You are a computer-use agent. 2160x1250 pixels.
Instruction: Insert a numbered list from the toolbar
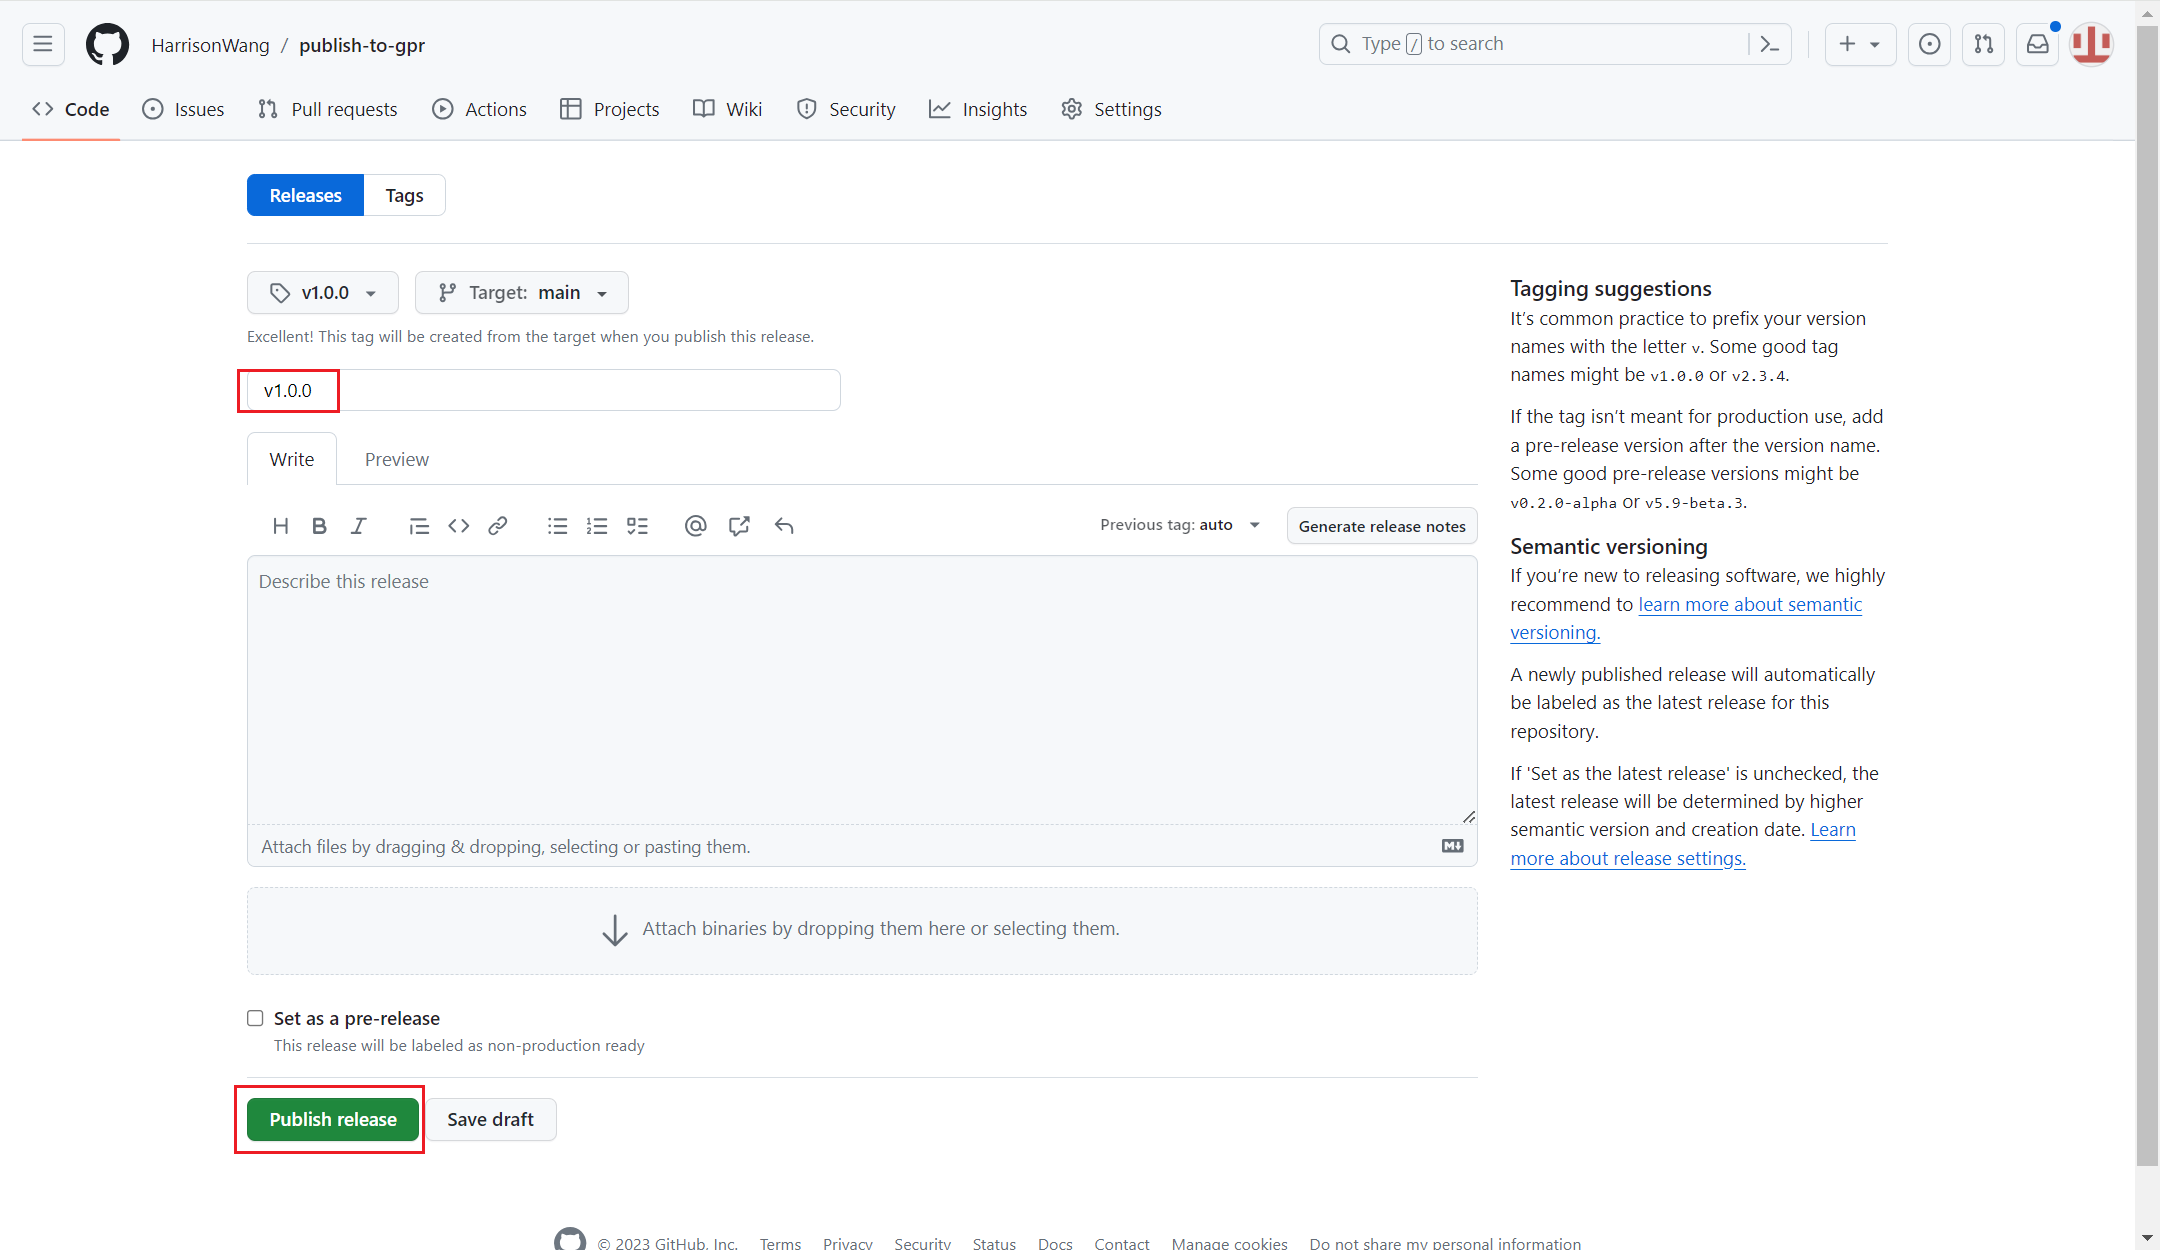597,525
